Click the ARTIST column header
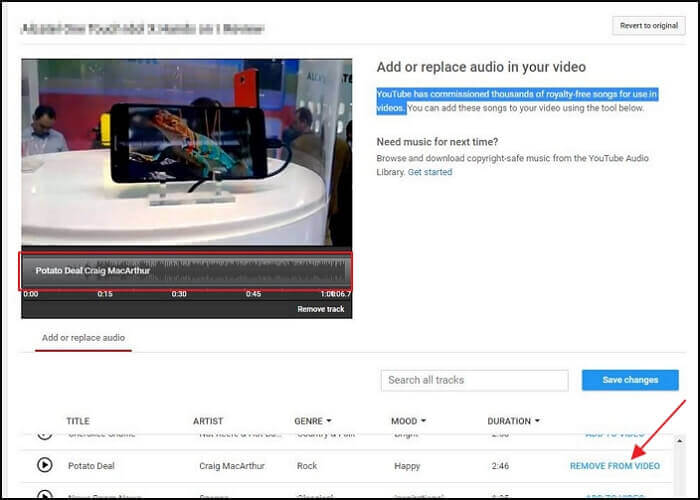This screenshot has height=500, width=700. 208,421
